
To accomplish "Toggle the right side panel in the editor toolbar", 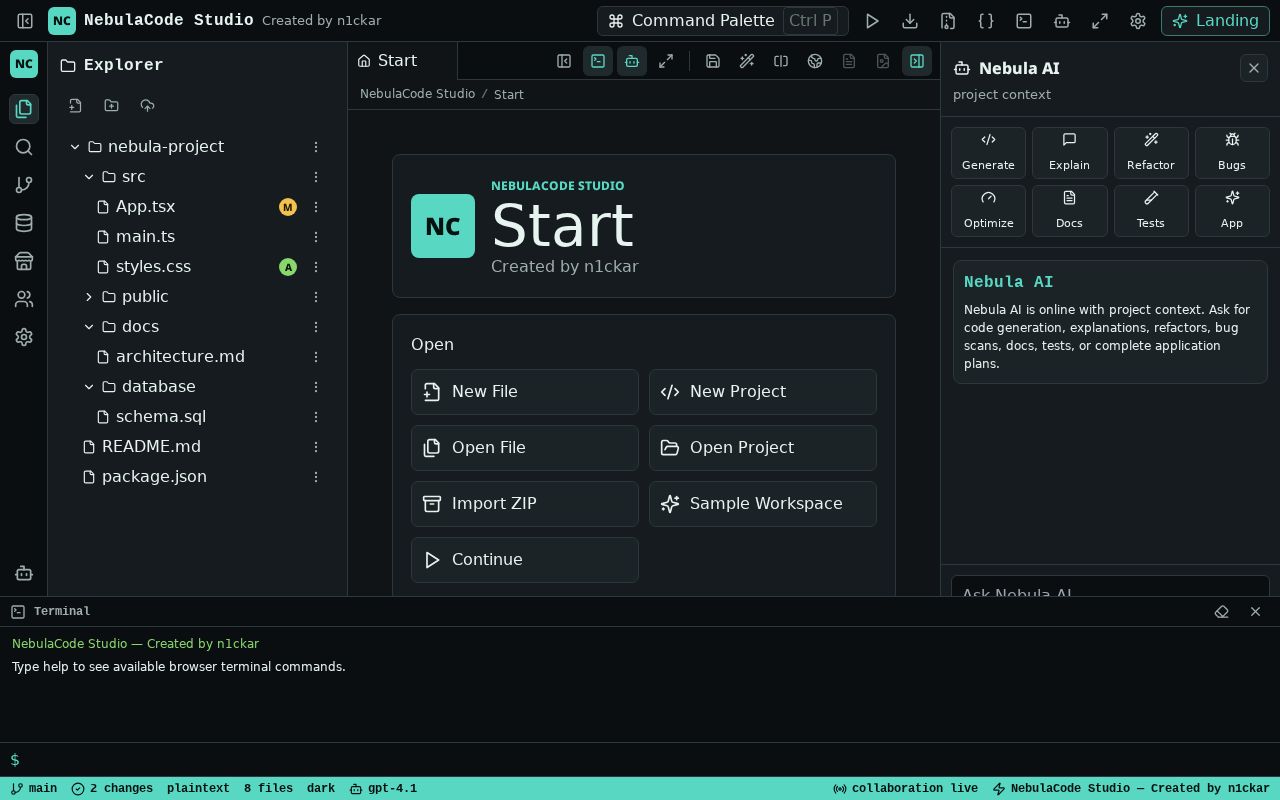I will point(917,61).
